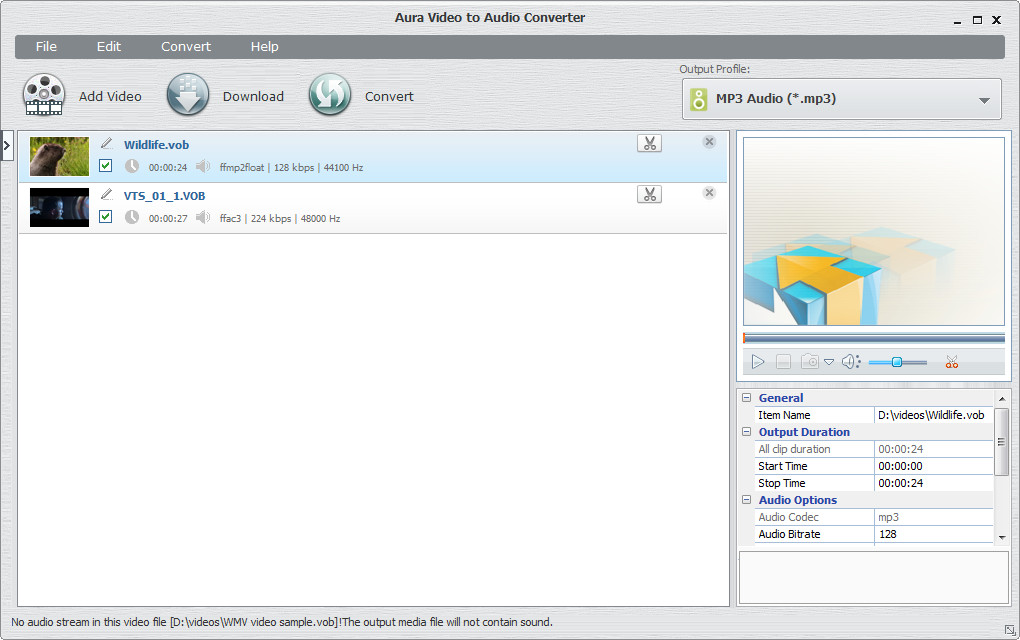Uncheck the Wildlife.vob checkbox
The width and height of the screenshot is (1020, 640).
106,165
